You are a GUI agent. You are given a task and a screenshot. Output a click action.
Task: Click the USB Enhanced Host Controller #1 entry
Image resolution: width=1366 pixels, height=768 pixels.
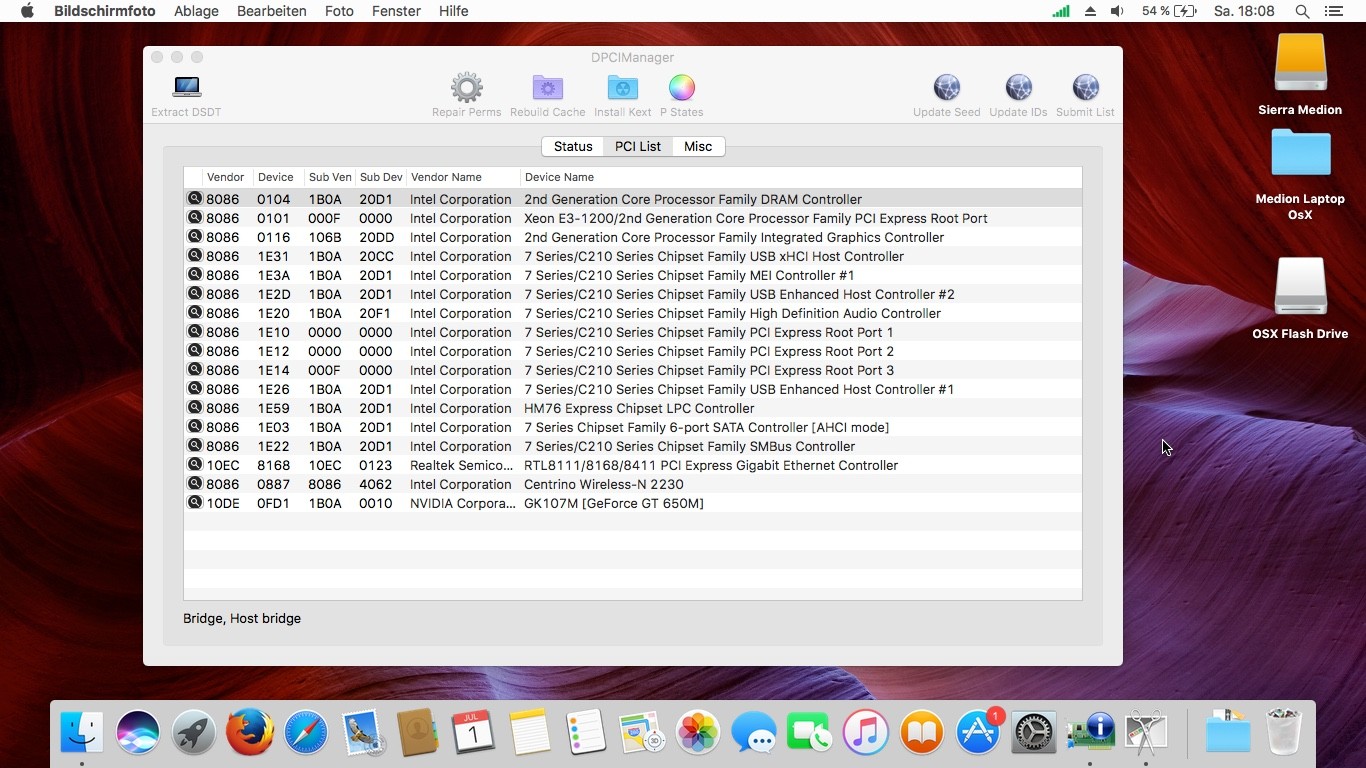pyautogui.click(x=739, y=389)
